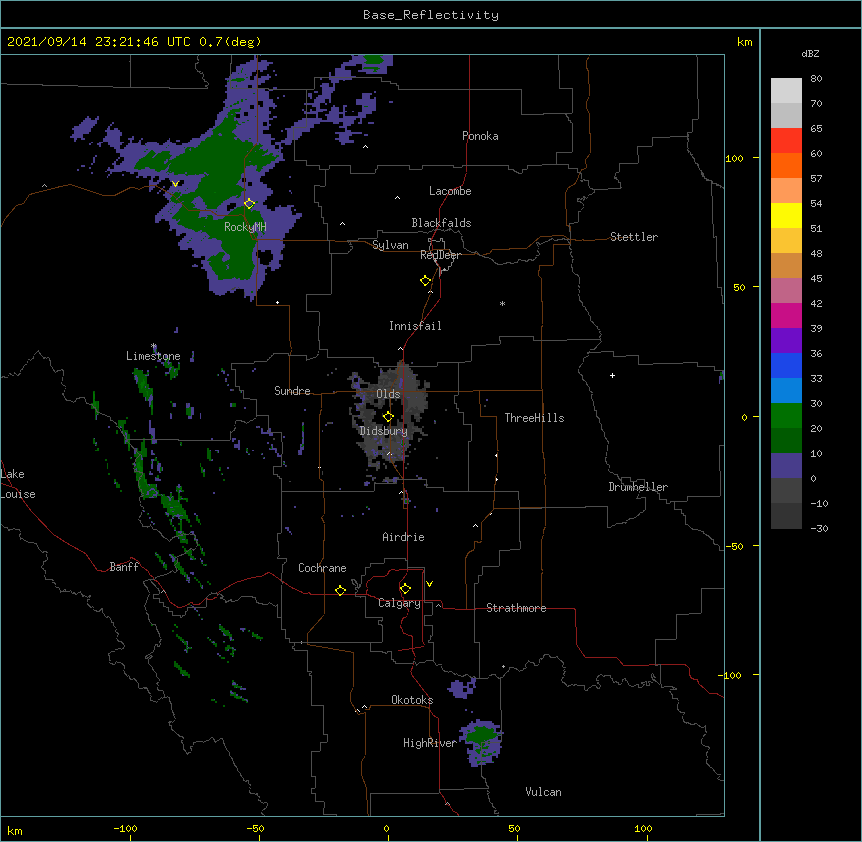This screenshot has width=862, height=842.
Task: Click the yellow station marker near RockyMH
Action: (250, 203)
